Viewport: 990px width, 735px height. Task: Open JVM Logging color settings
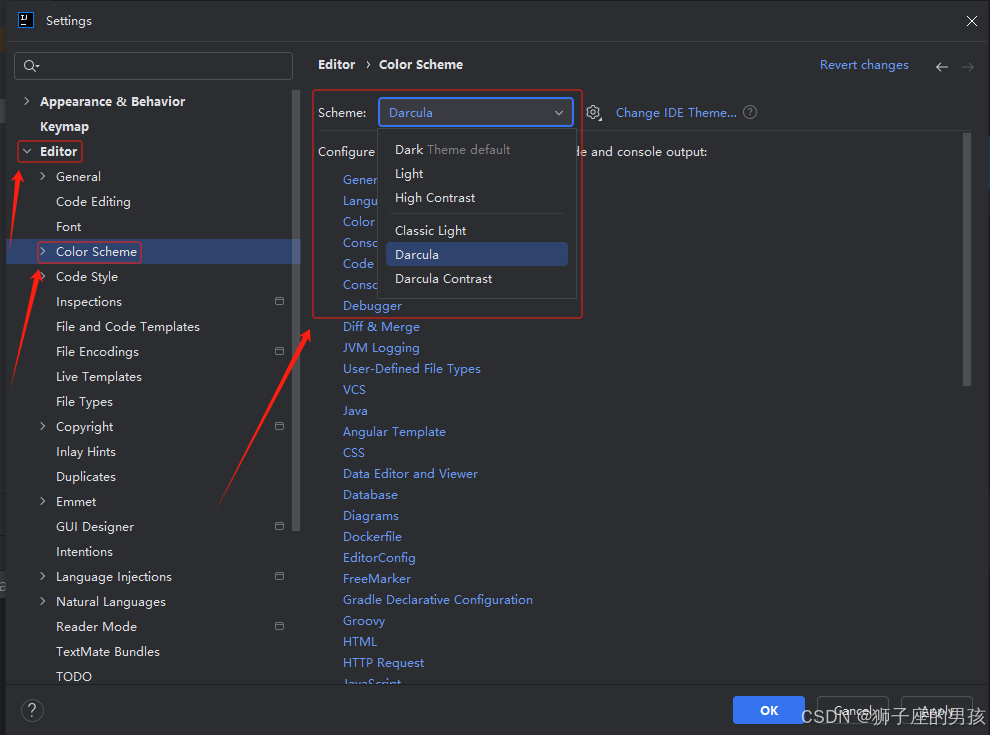(381, 348)
